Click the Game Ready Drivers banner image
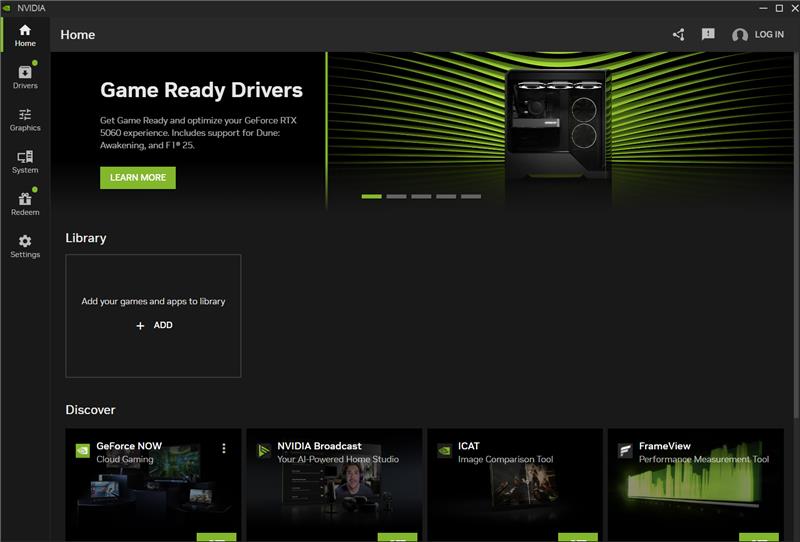The image size is (800, 542). coord(560,130)
